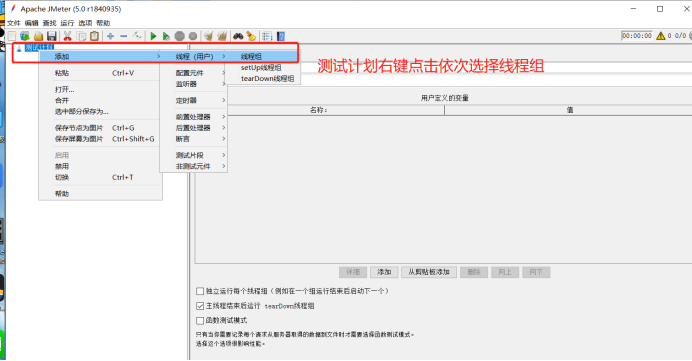This screenshot has height=361, width=692.
Task: Expand the 断言 submenu
Action: 194,139
